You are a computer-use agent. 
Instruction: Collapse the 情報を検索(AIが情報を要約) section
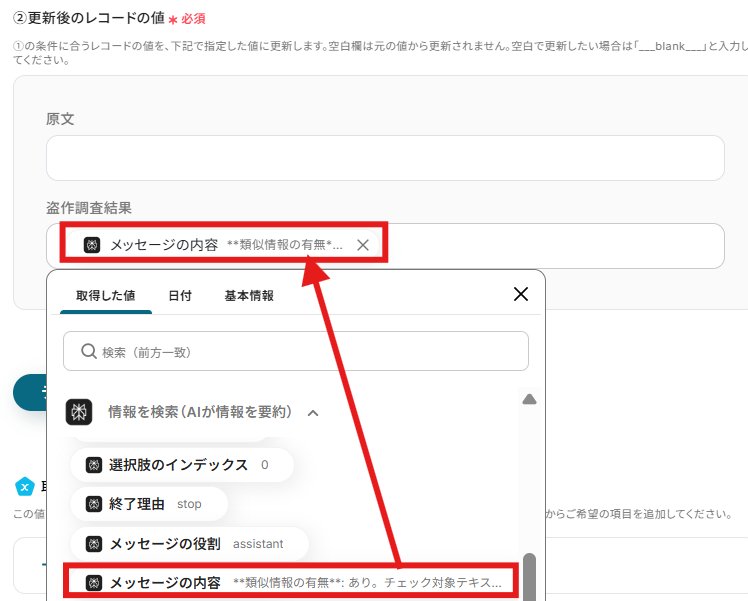(x=313, y=413)
